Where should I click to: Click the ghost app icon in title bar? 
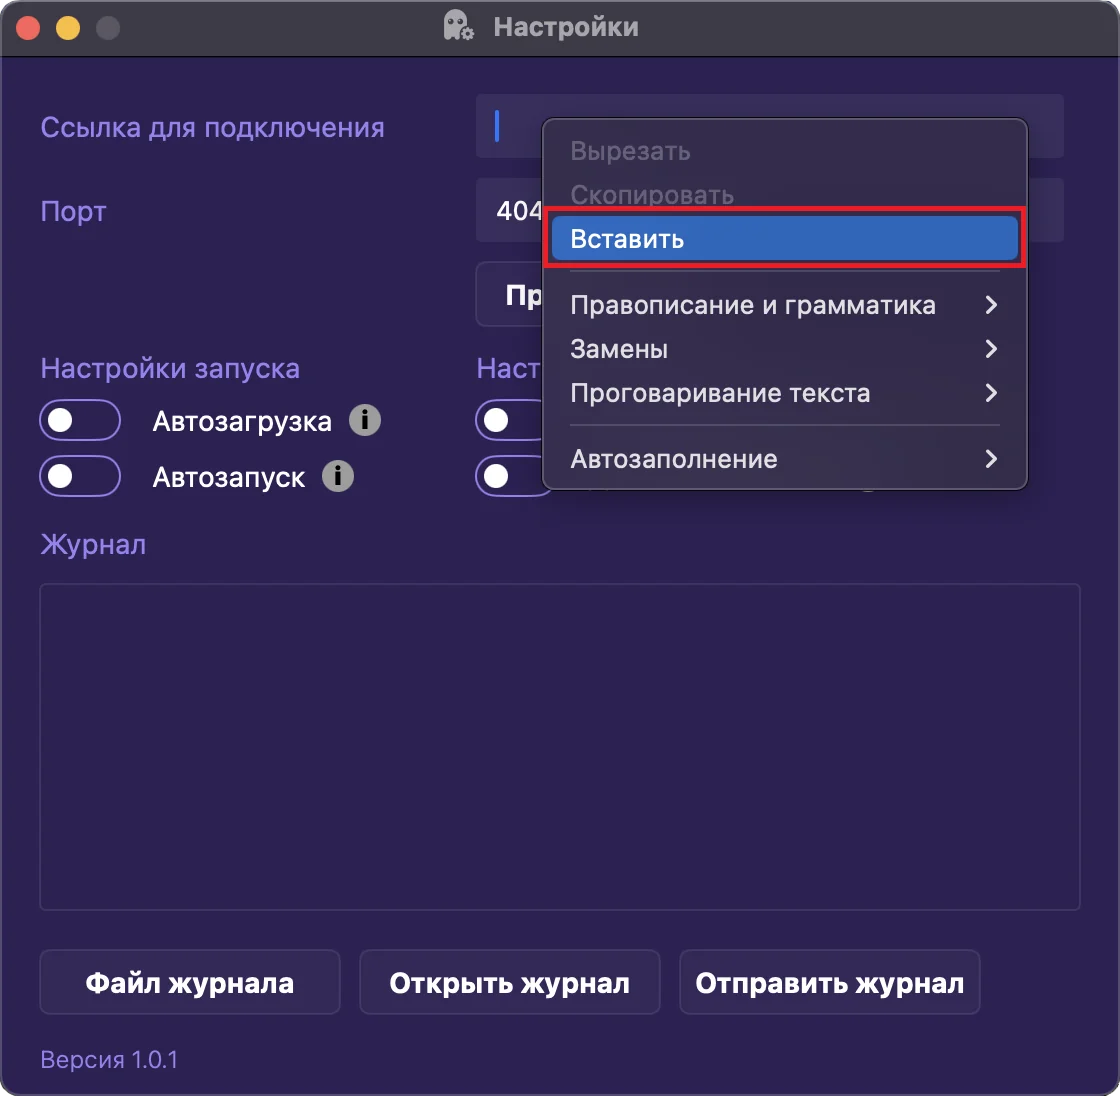pyautogui.click(x=459, y=27)
